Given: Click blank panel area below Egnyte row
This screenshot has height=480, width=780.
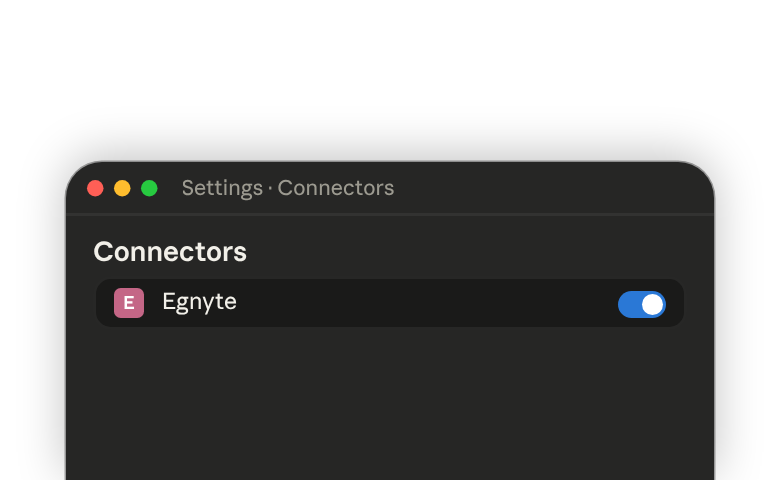Looking at the screenshot, I should (x=390, y=403).
